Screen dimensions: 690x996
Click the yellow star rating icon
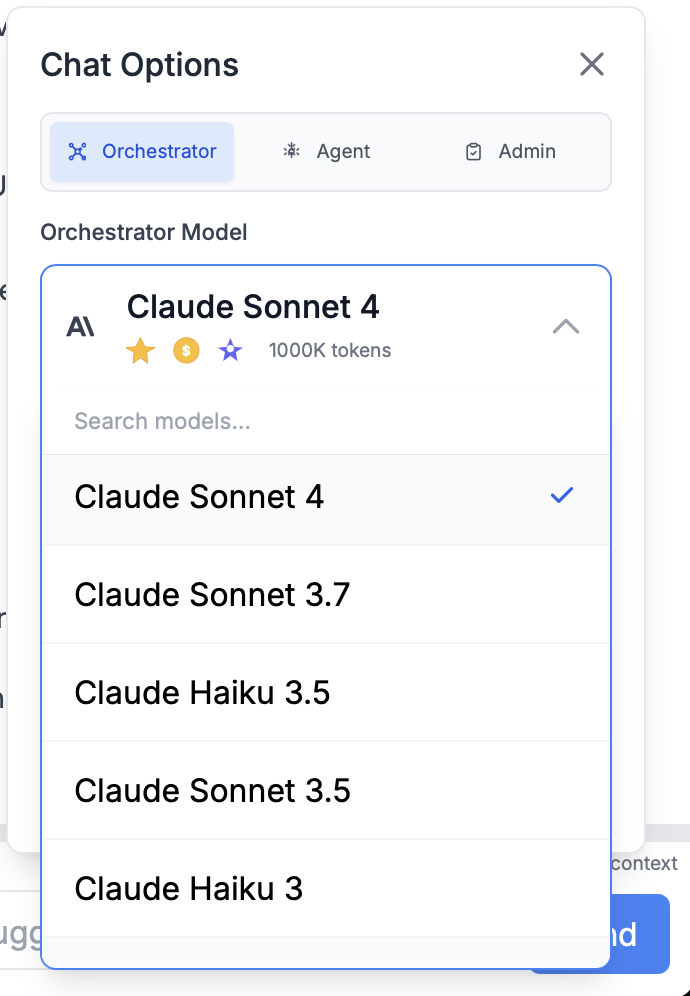(x=140, y=350)
